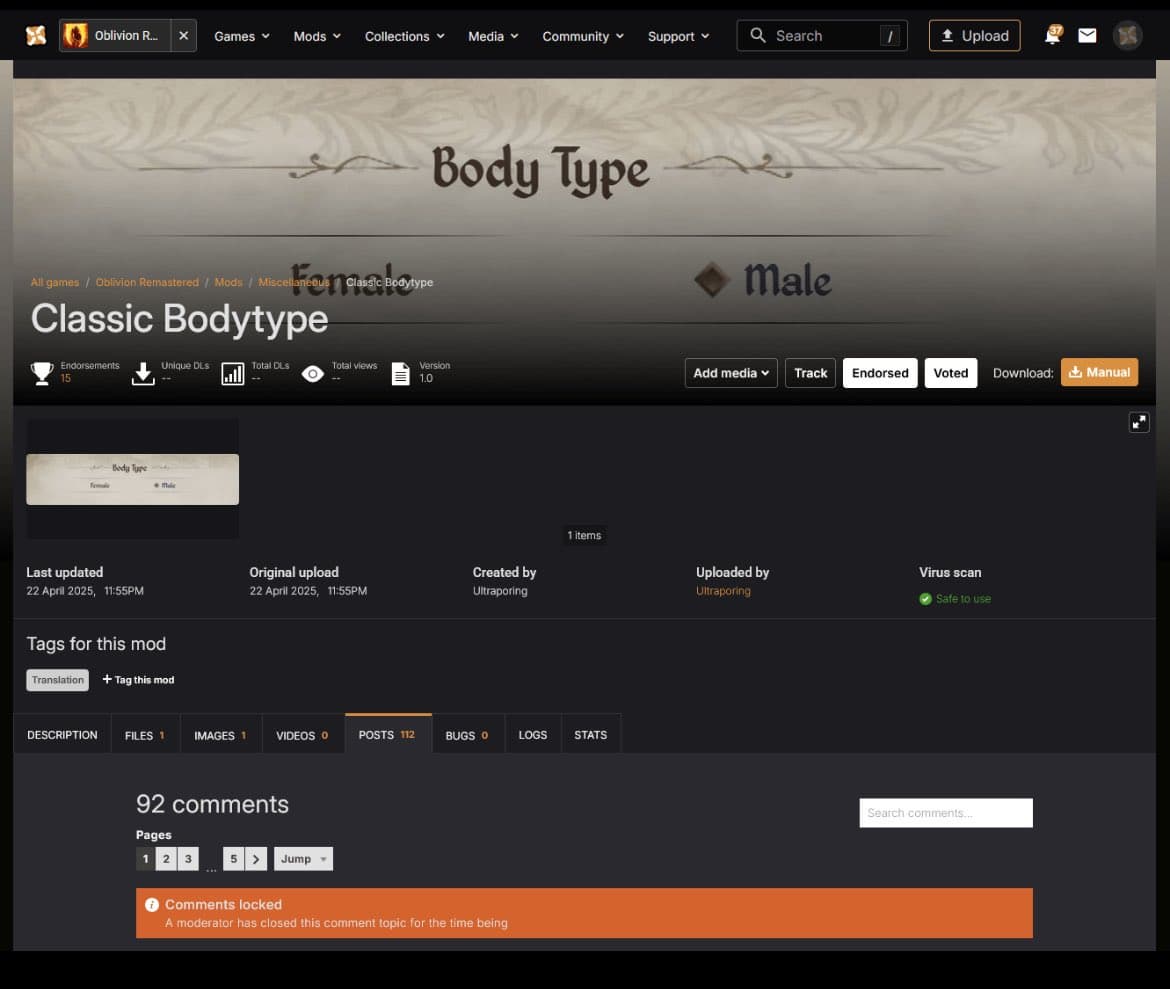The image size is (1170, 989).
Task: Close the Oblivion Remastered game filter
Action: click(x=184, y=35)
